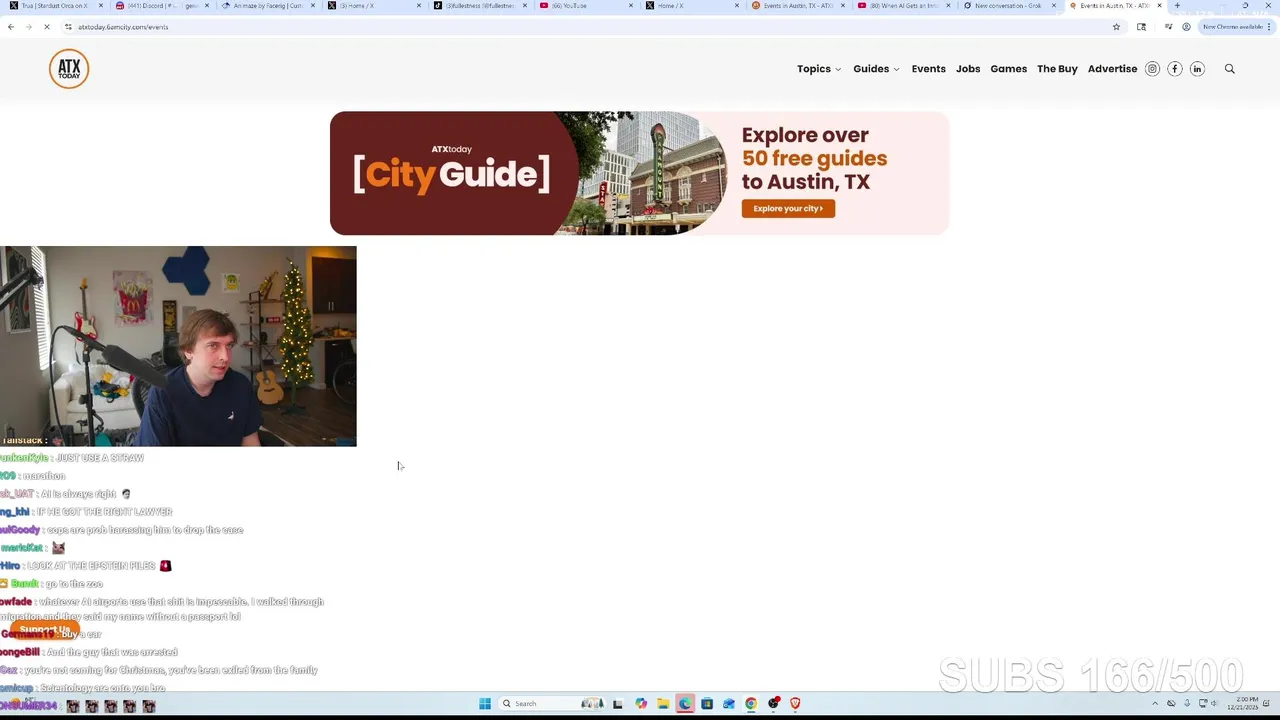This screenshot has height=720, width=1280.
Task: Switch to New conversation - Grok tab
Action: [x=1008, y=6]
